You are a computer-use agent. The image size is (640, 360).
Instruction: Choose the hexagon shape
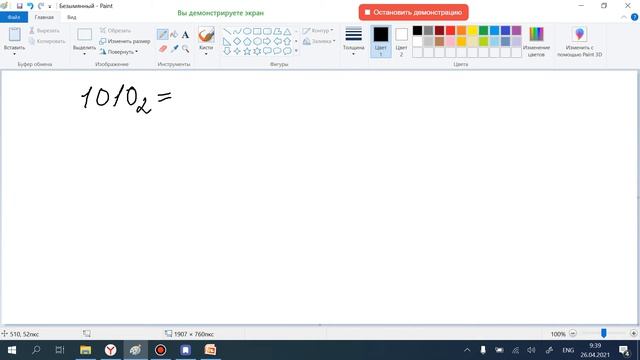click(257, 41)
